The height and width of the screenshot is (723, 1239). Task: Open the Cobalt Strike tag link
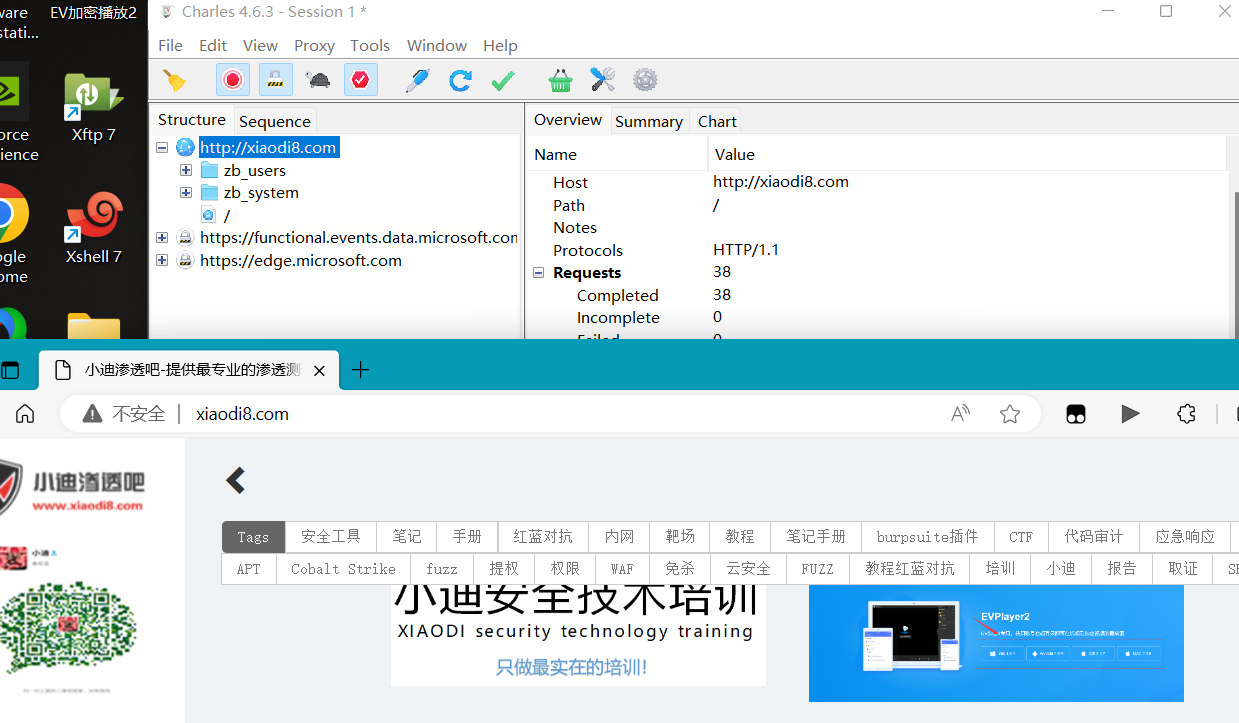coord(344,568)
